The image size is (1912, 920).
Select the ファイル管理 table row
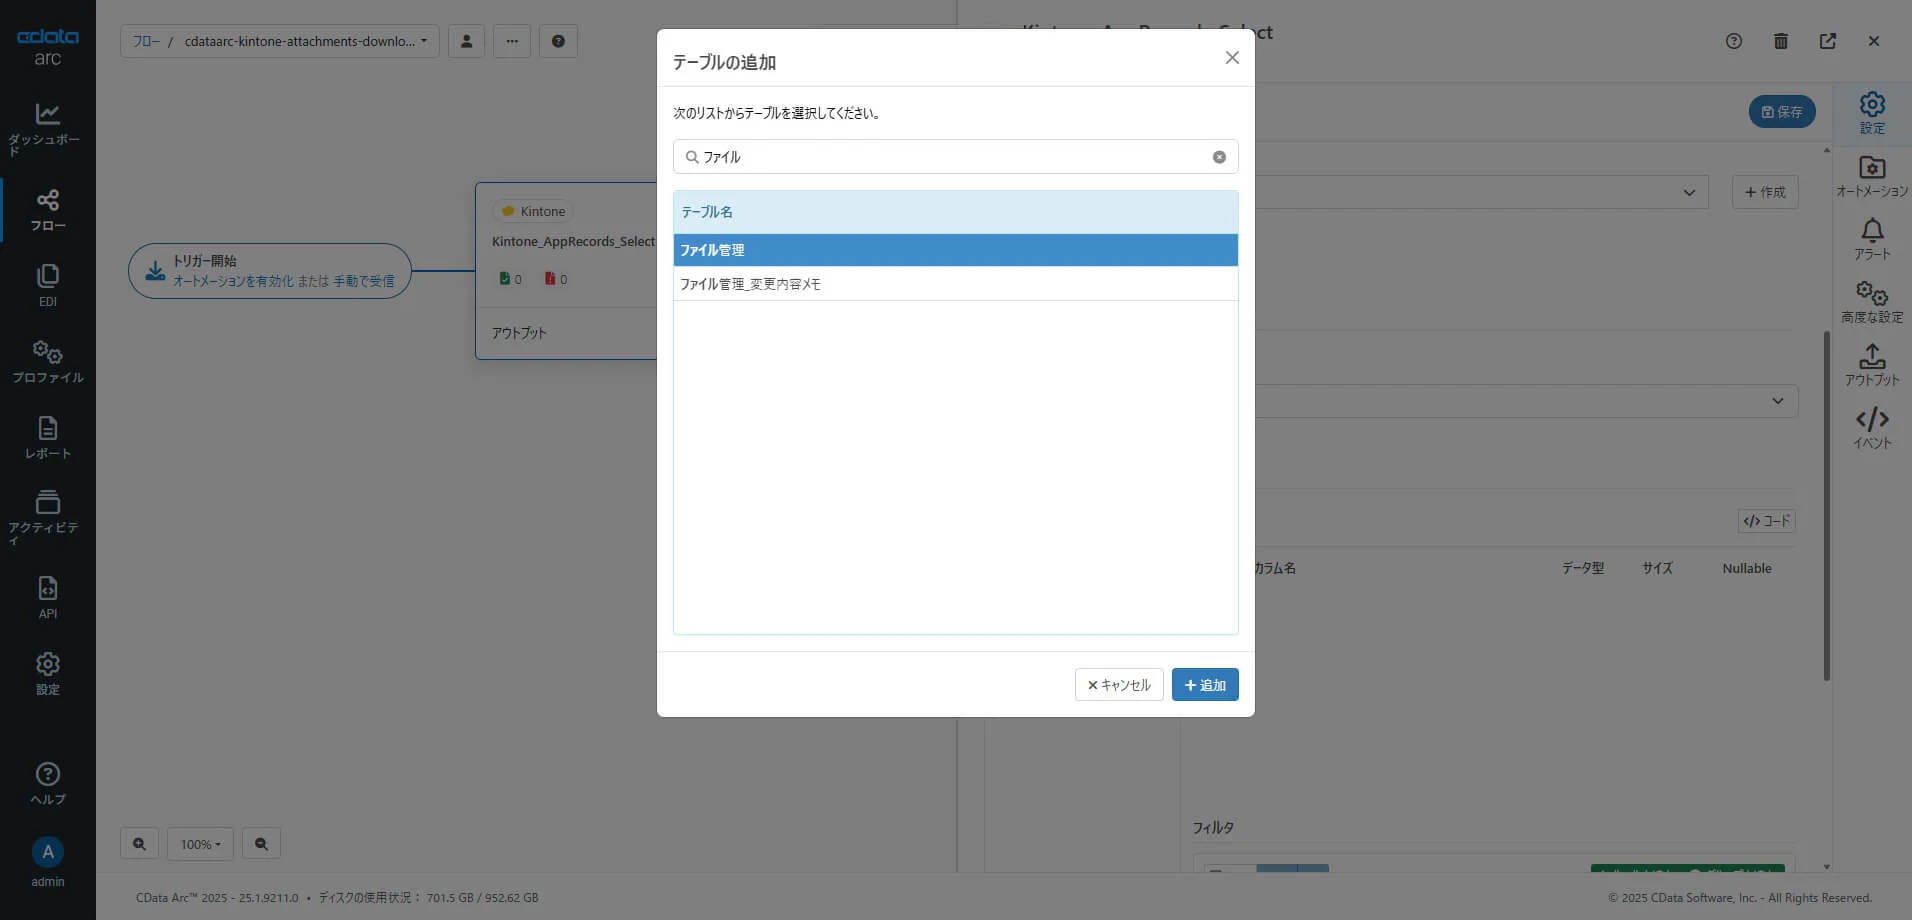point(955,250)
